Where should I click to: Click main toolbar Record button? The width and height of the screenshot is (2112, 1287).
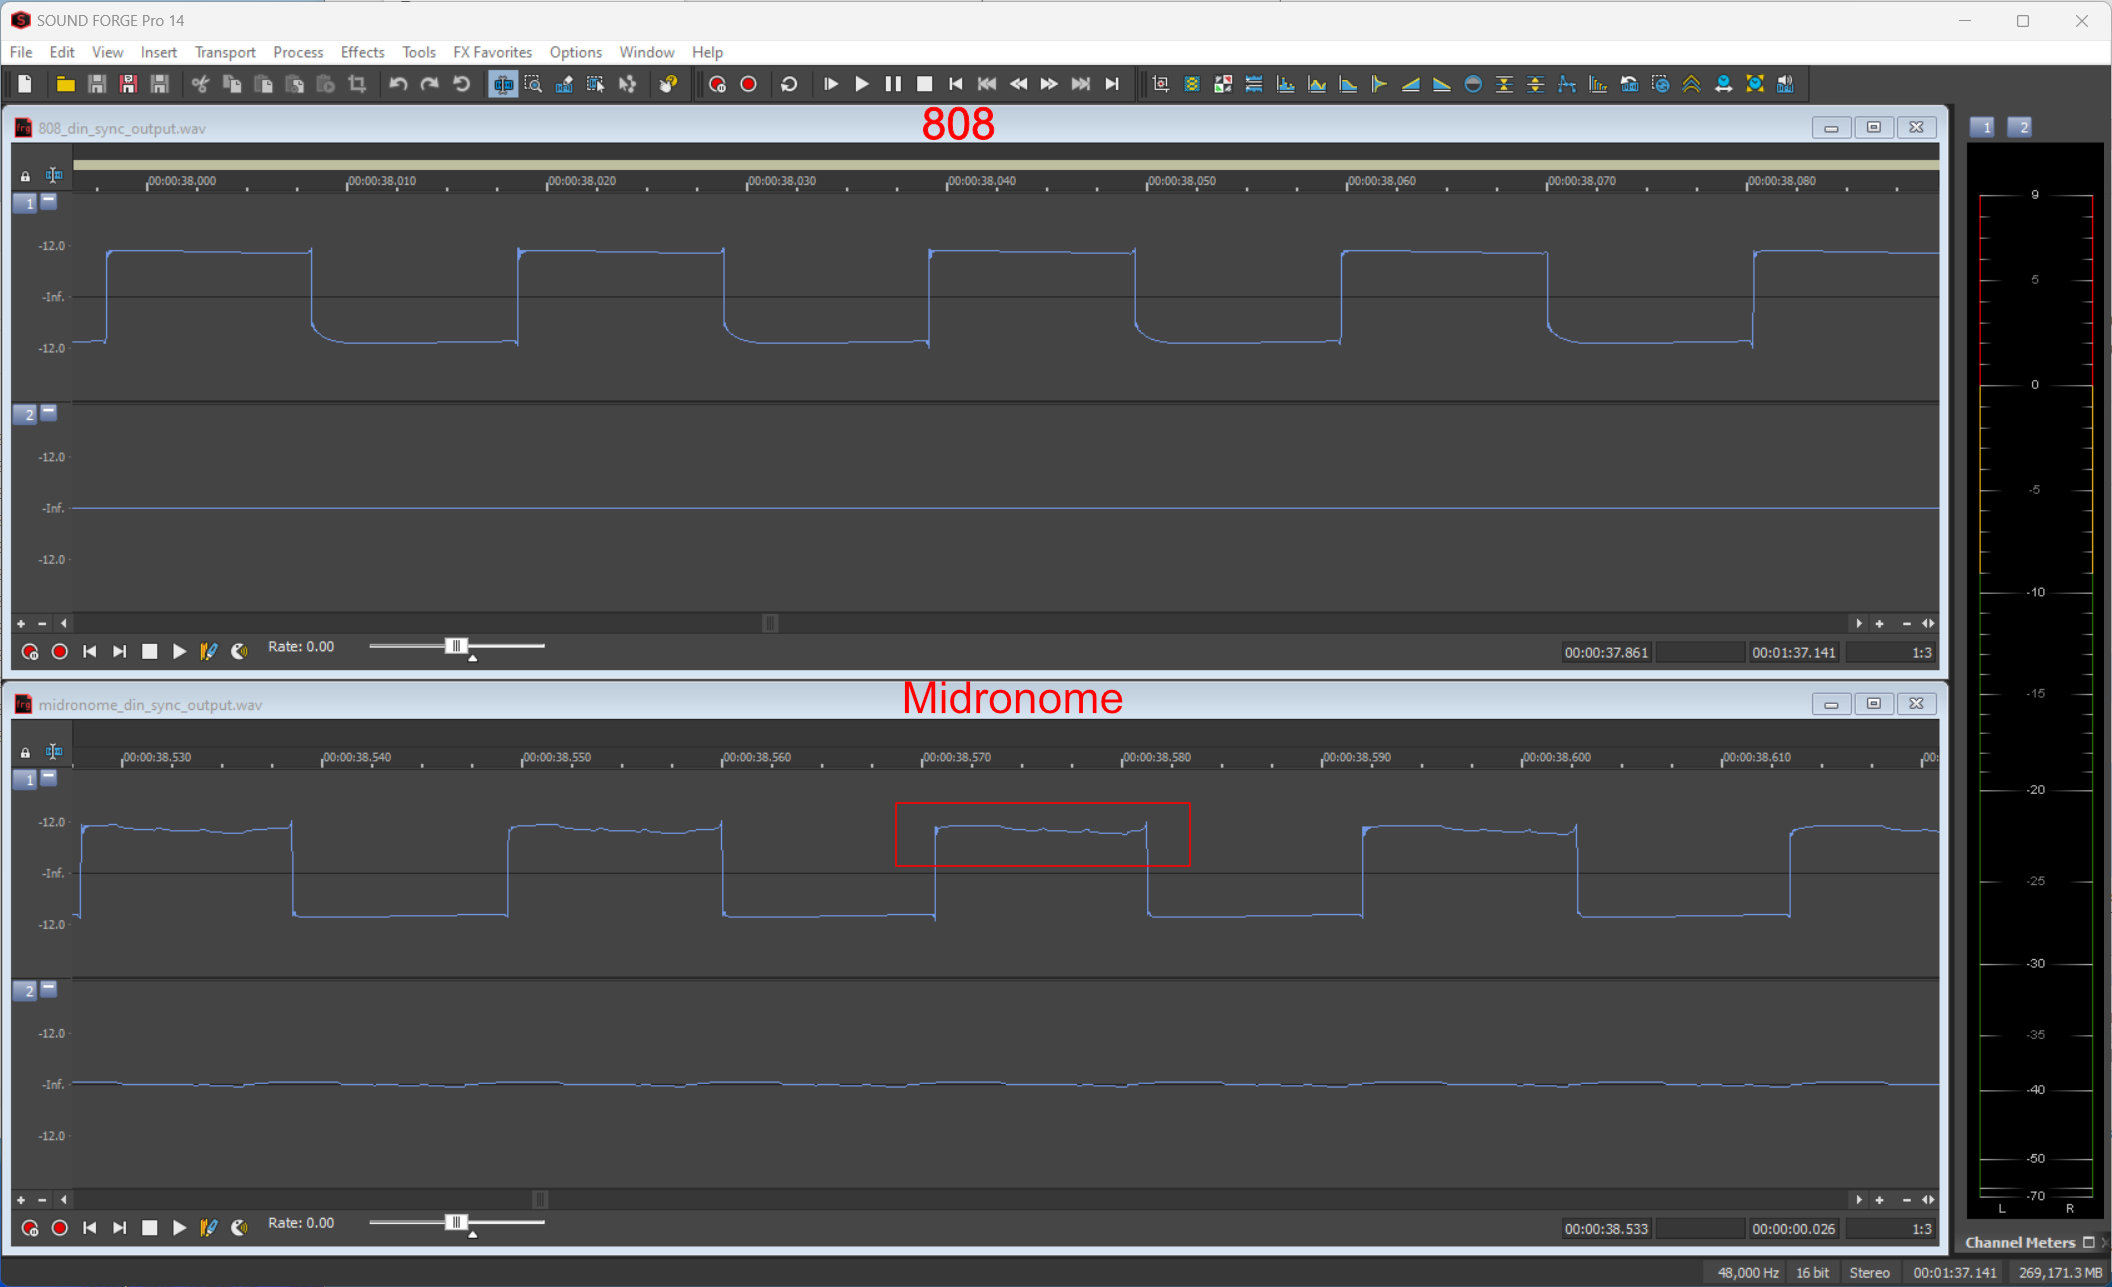tap(748, 85)
